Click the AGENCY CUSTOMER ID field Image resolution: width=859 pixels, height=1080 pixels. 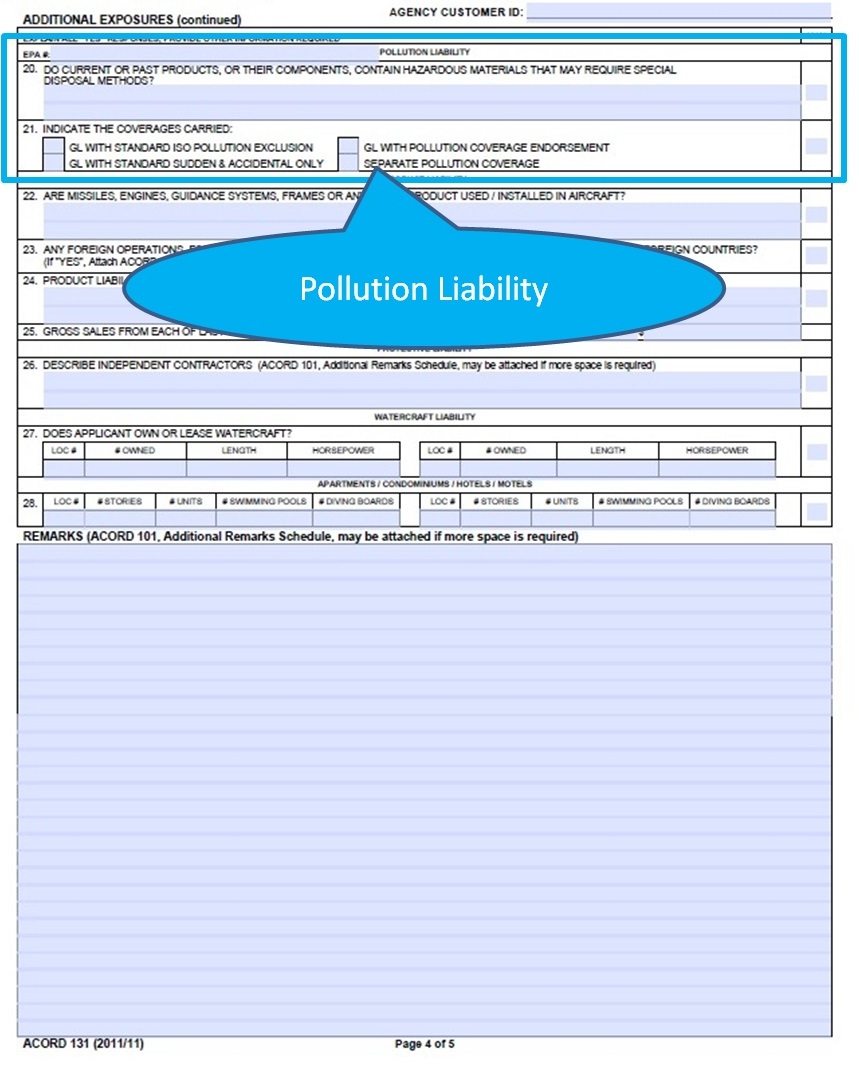660,12
